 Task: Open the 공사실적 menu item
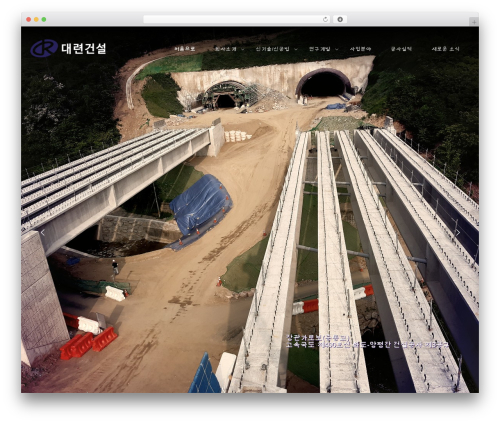point(401,49)
